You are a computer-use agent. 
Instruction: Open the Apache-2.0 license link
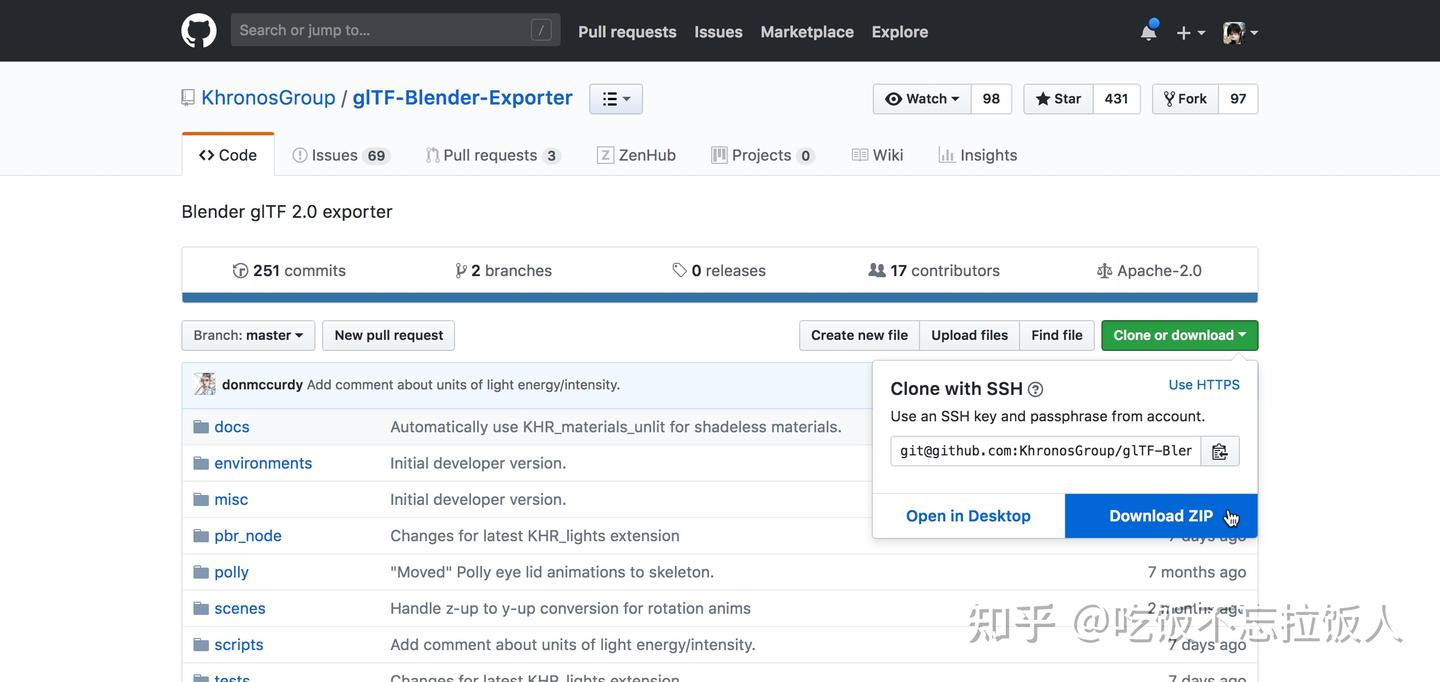click(1149, 270)
